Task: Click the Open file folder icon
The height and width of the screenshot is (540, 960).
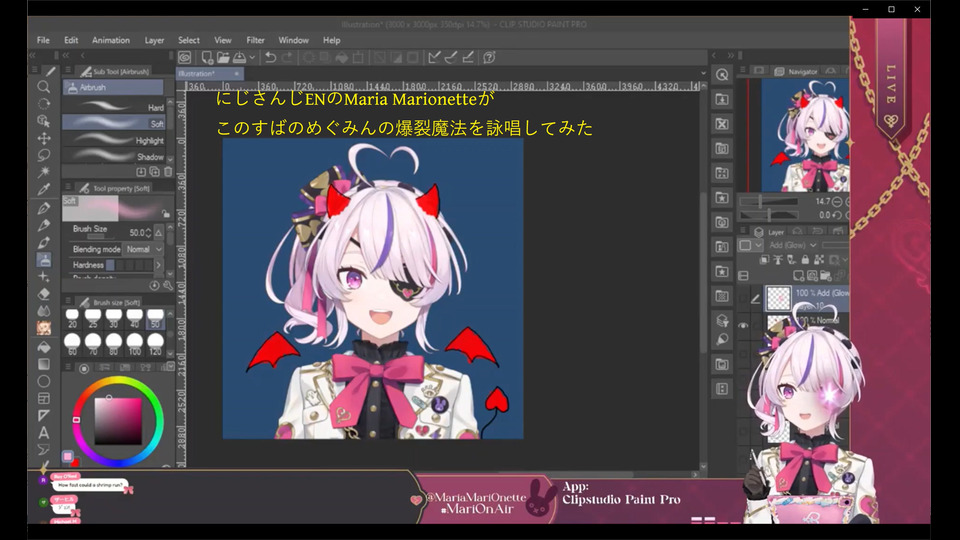Action: coord(223,58)
